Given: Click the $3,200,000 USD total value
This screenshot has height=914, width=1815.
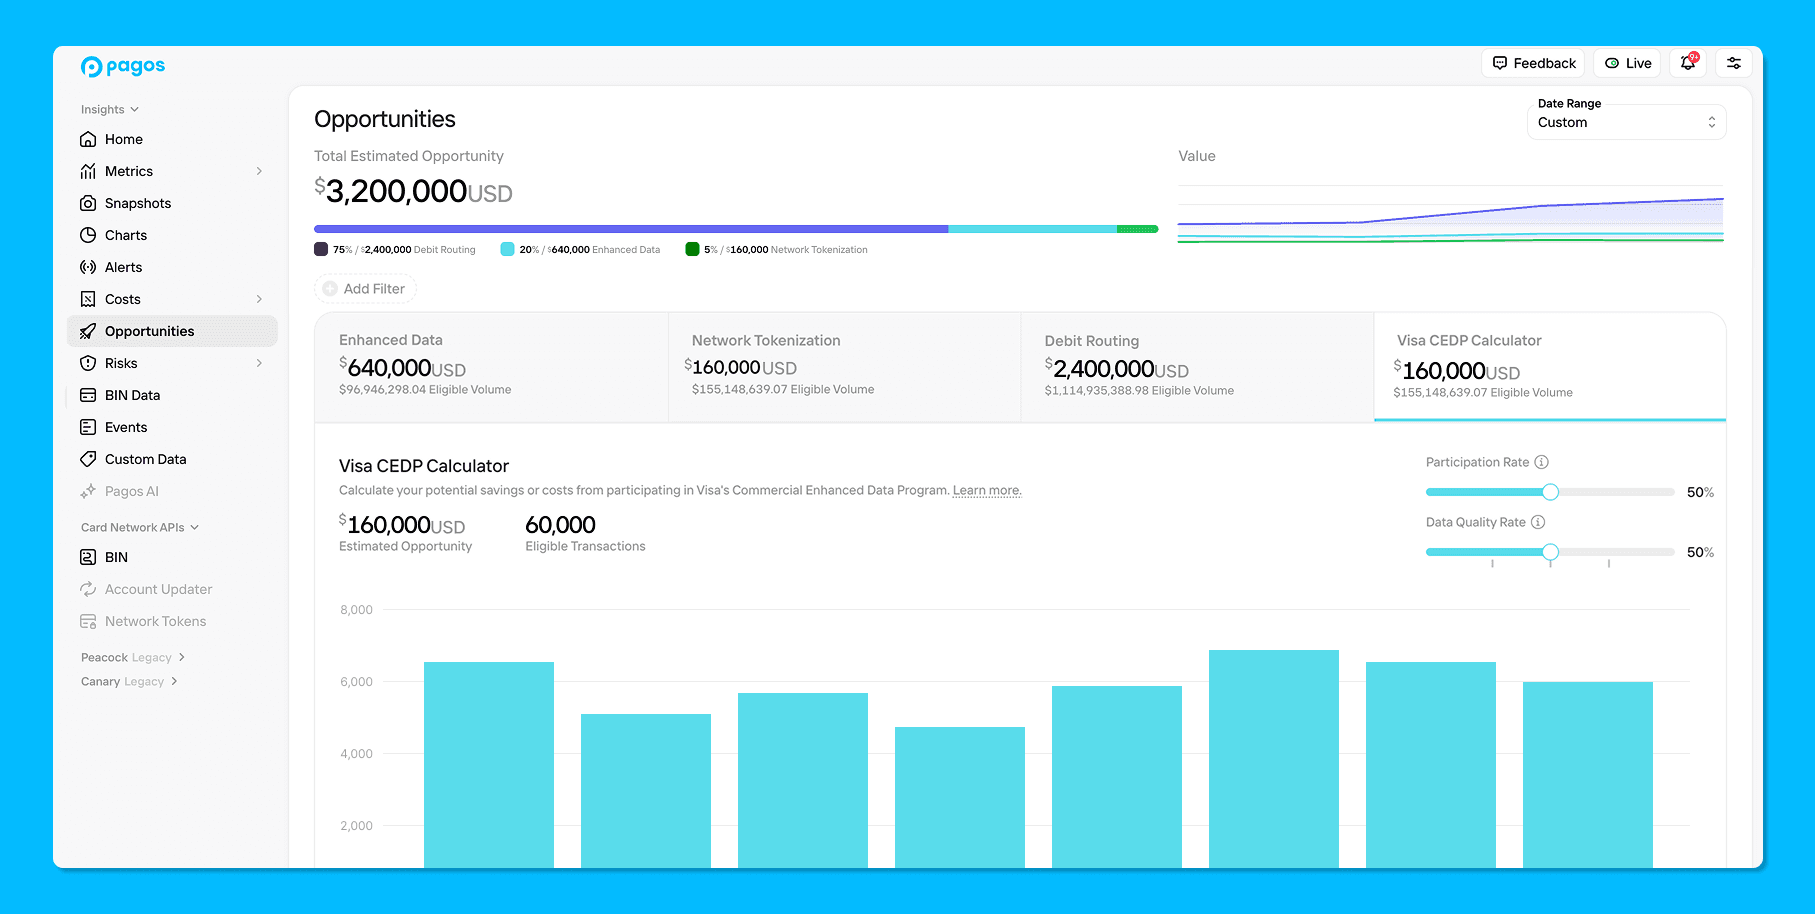Looking at the screenshot, I should 413,191.
